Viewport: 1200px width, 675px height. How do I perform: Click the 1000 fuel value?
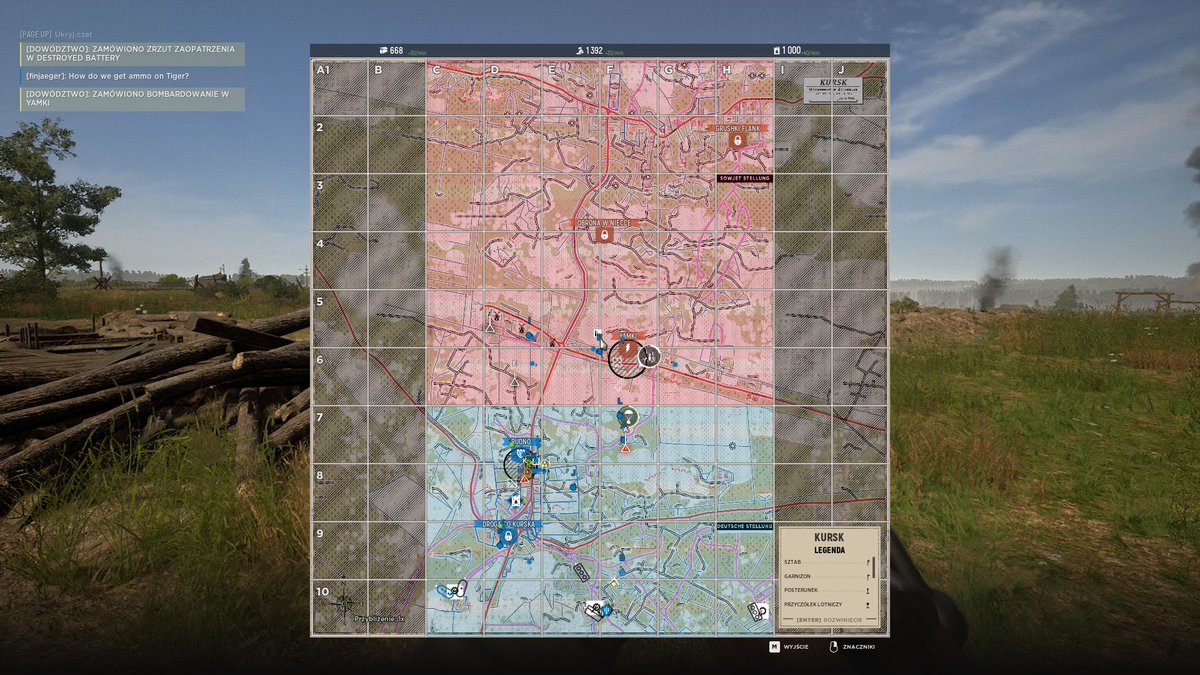792,50
